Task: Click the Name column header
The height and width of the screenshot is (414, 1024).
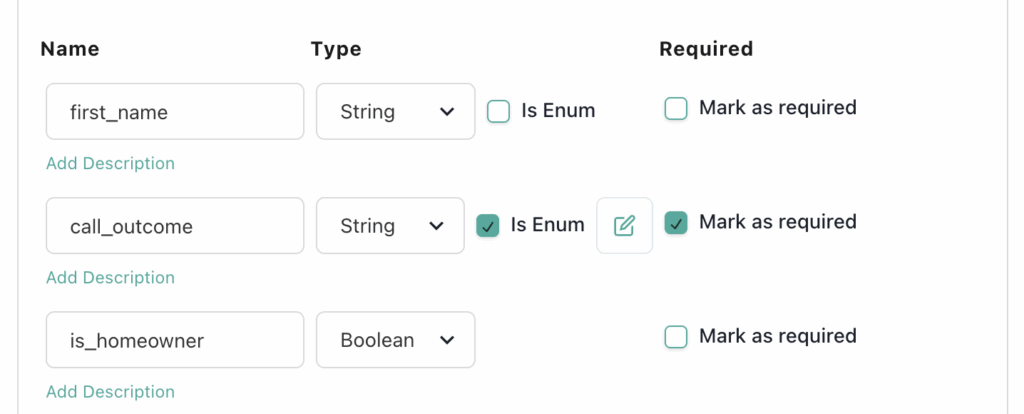Action: coord(70,48)
